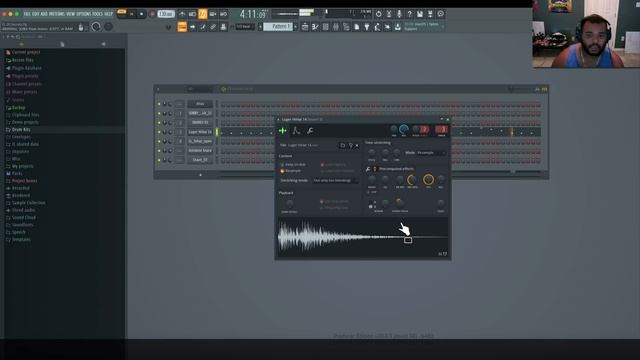Toggle the metronome icon

pos(182,14)
